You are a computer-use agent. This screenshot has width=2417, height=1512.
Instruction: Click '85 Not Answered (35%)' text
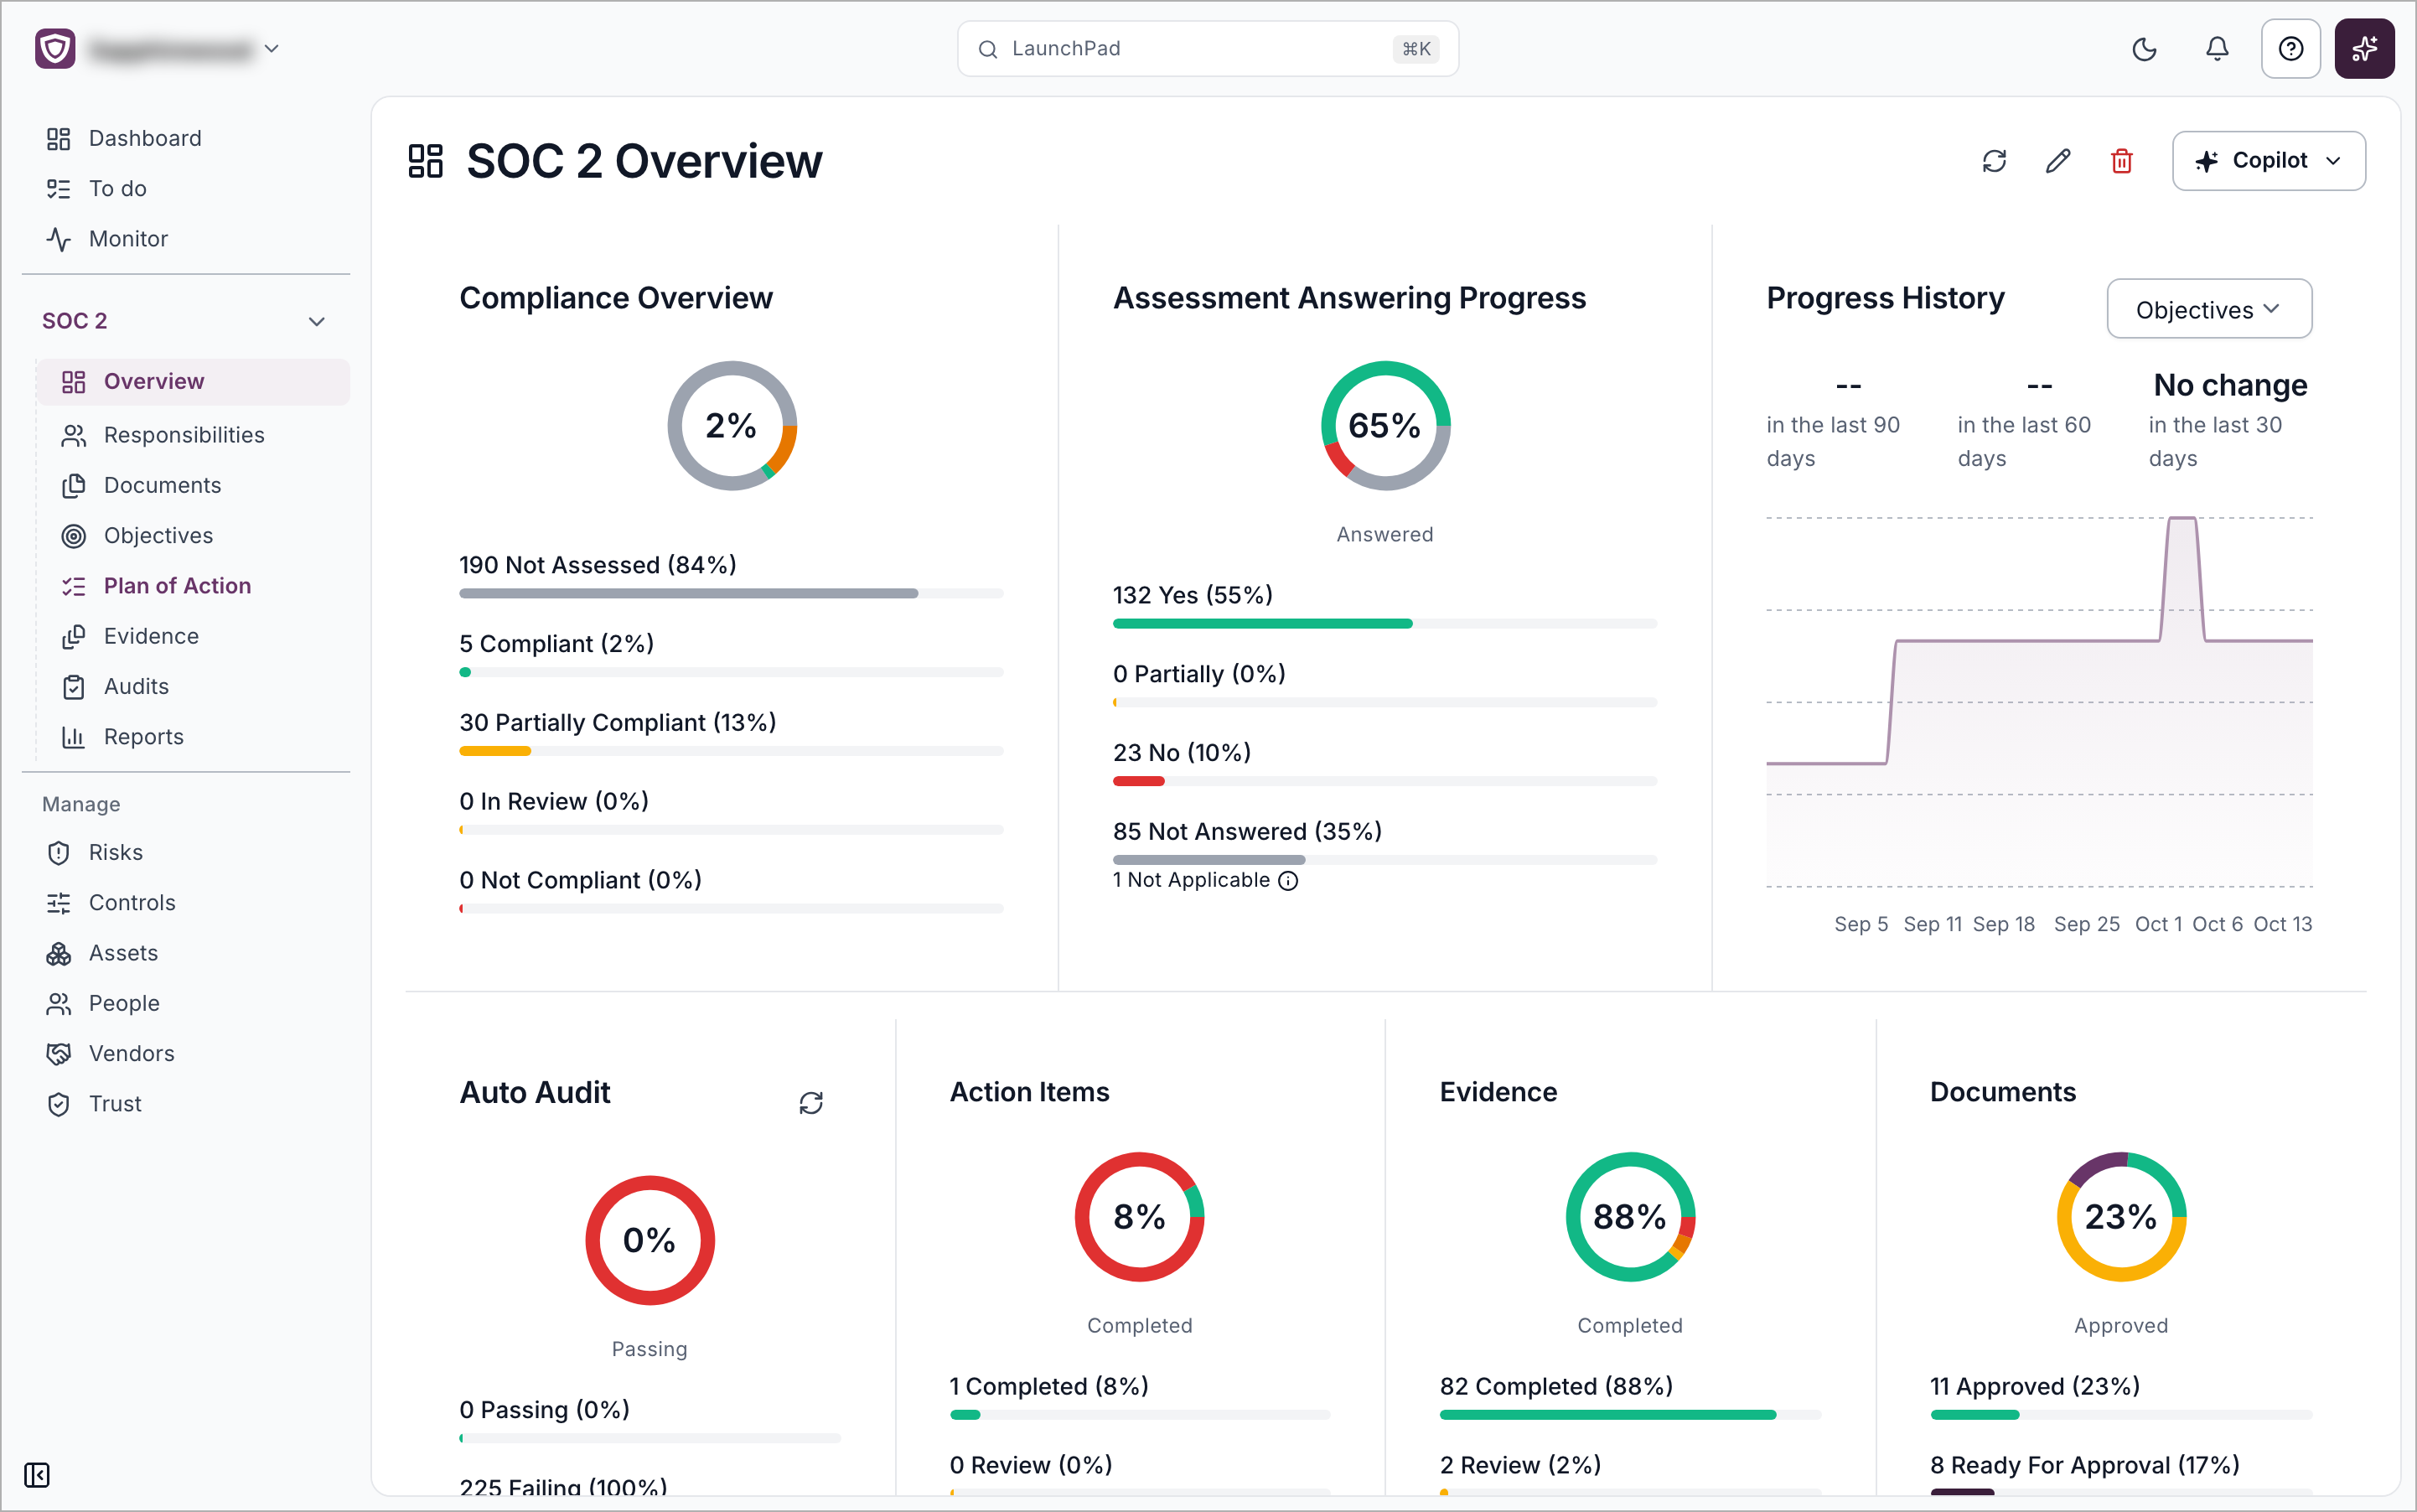tap(1247, 832)
